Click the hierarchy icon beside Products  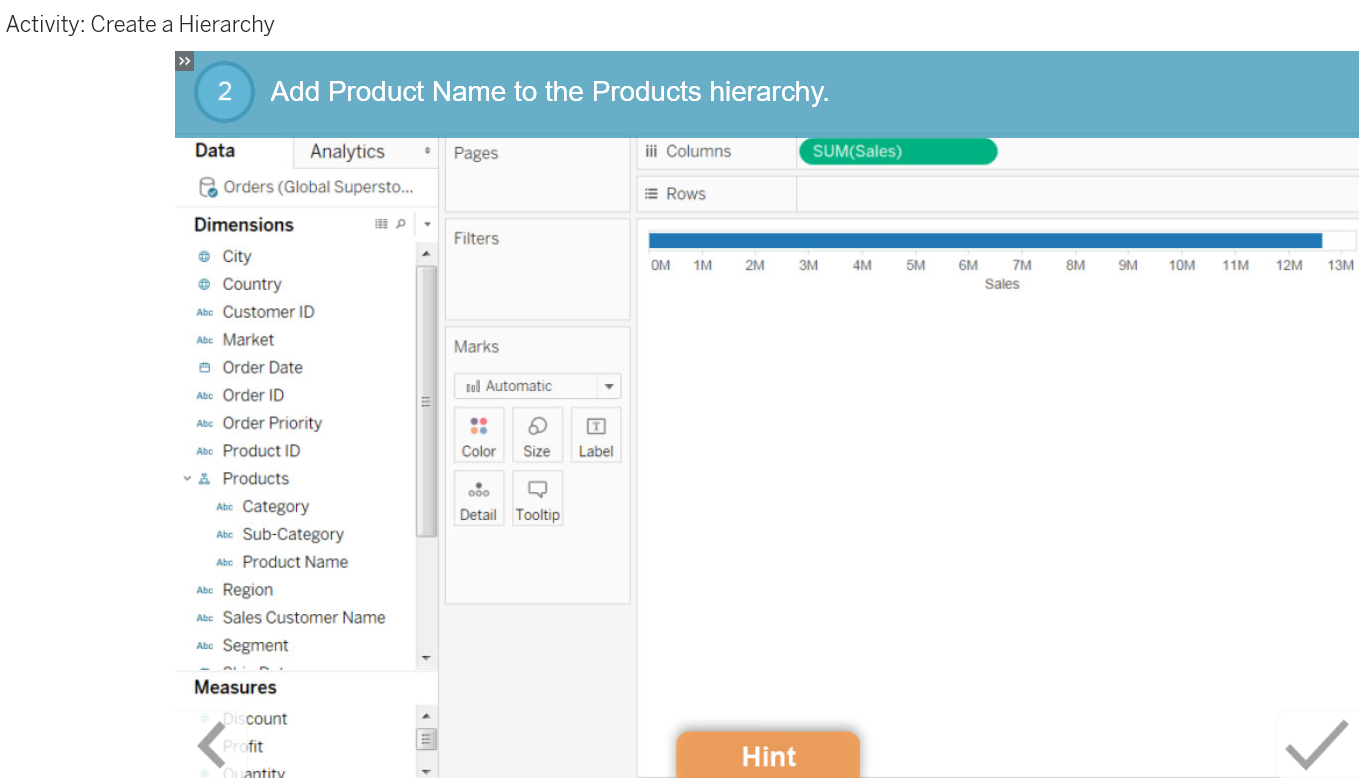click(205, 479)
